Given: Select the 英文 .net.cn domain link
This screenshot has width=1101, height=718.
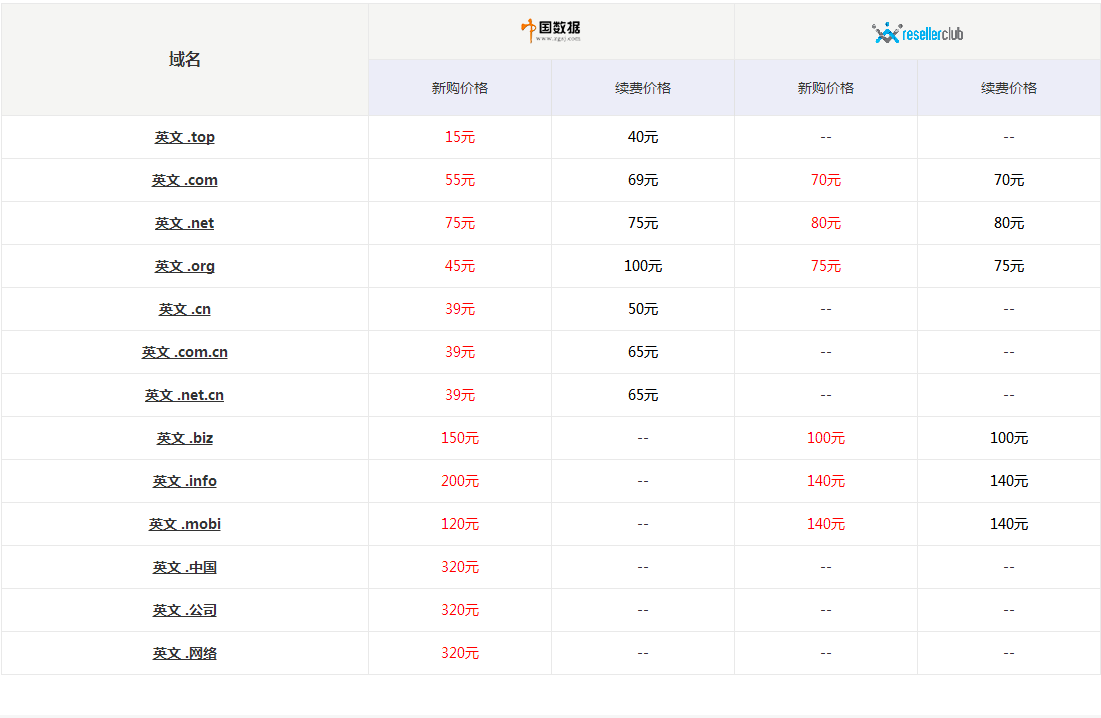Looking at the screenshot, I should point(184,395).
